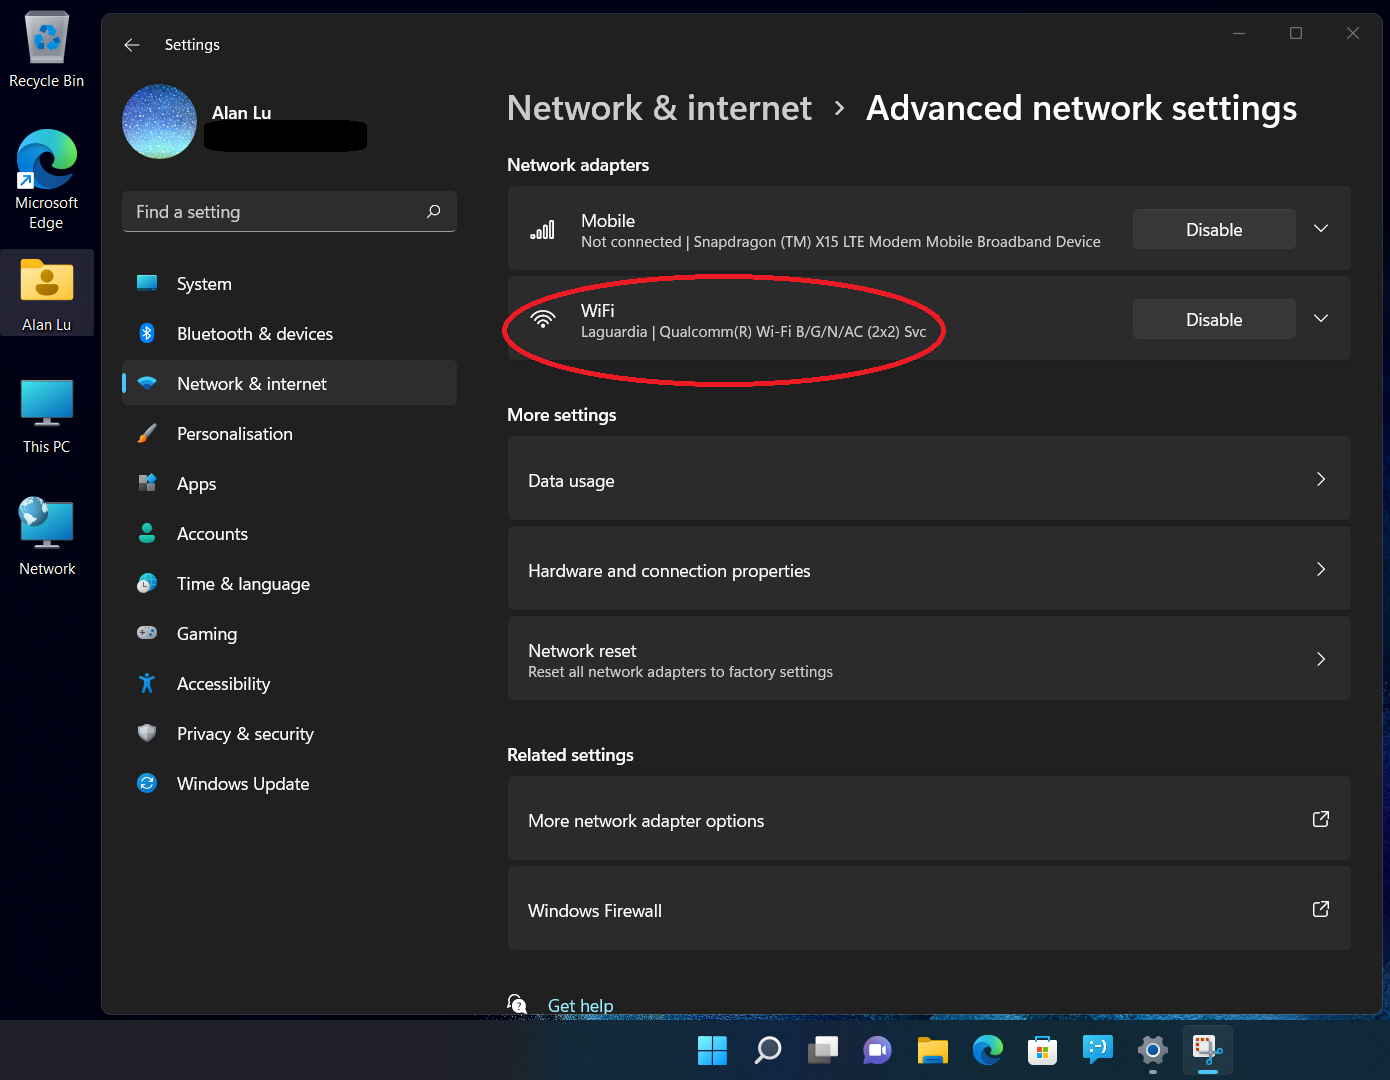Click the Windows Update sidebar icon
The width and height of the screenshot is (1390, 1080).
point(147,783)
